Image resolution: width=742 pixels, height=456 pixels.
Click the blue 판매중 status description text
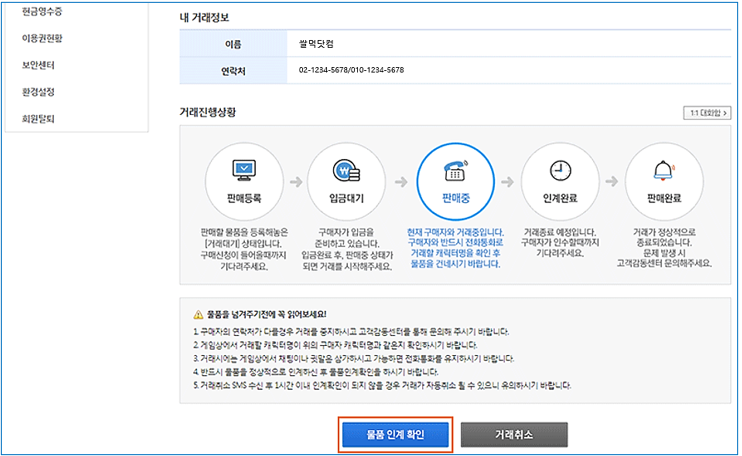(455, 248)
